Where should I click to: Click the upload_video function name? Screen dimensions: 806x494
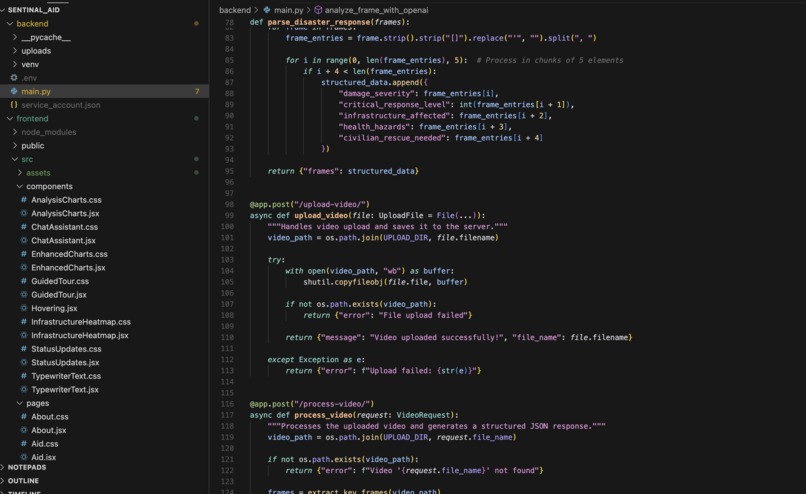(x=321, y=215)
